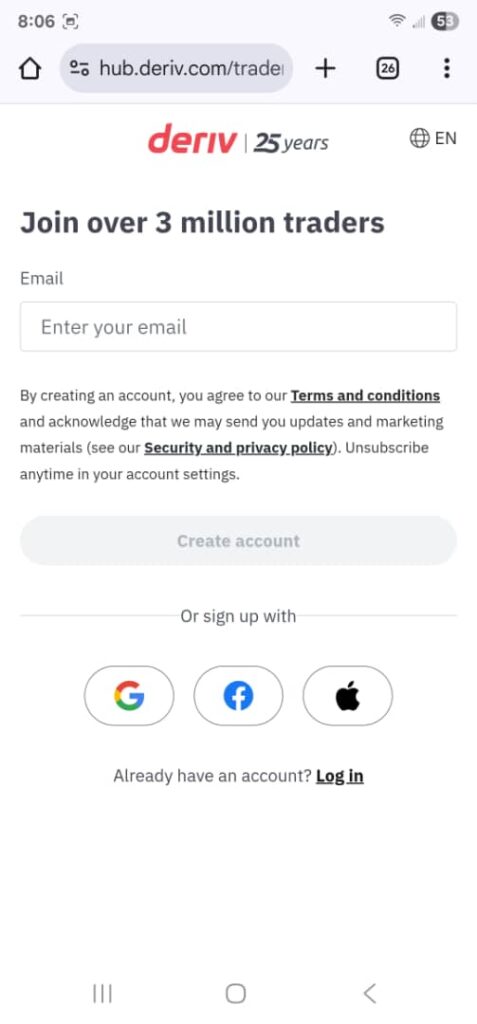This screenshot has width=477, height=1024.
Task: Sign up with Facebook
Action: point(238,696)
